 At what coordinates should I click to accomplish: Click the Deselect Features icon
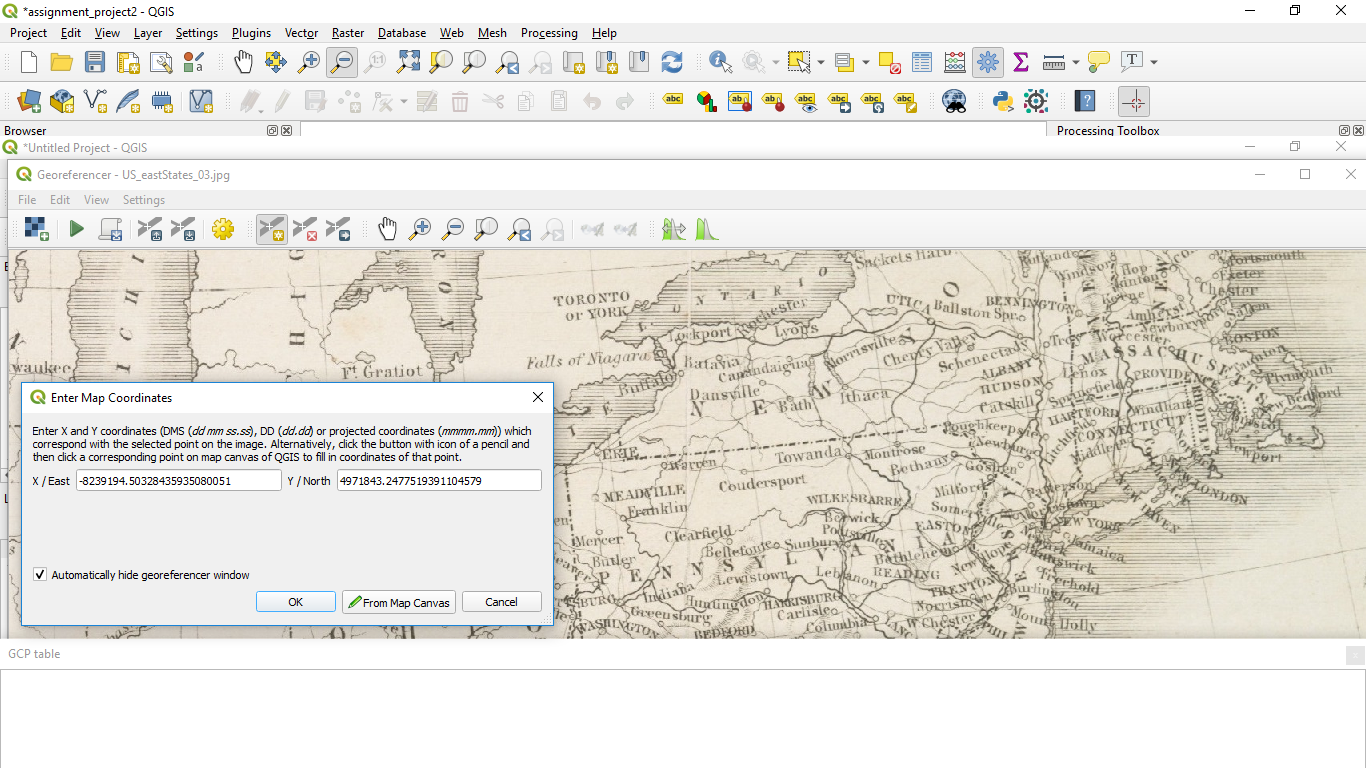890,62
